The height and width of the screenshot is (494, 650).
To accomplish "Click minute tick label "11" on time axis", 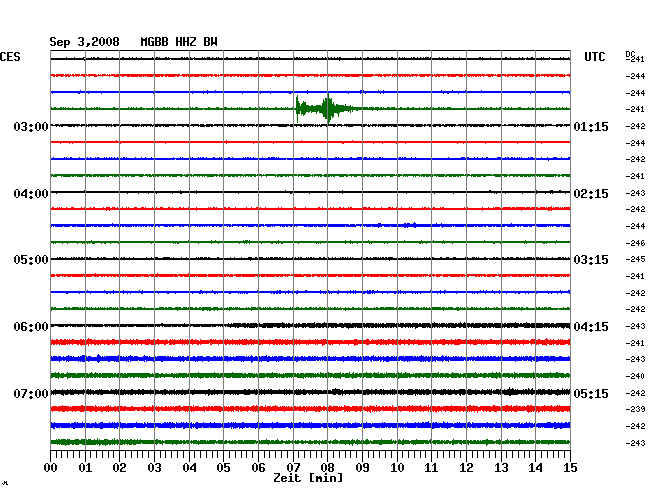I will pos(431,467).
